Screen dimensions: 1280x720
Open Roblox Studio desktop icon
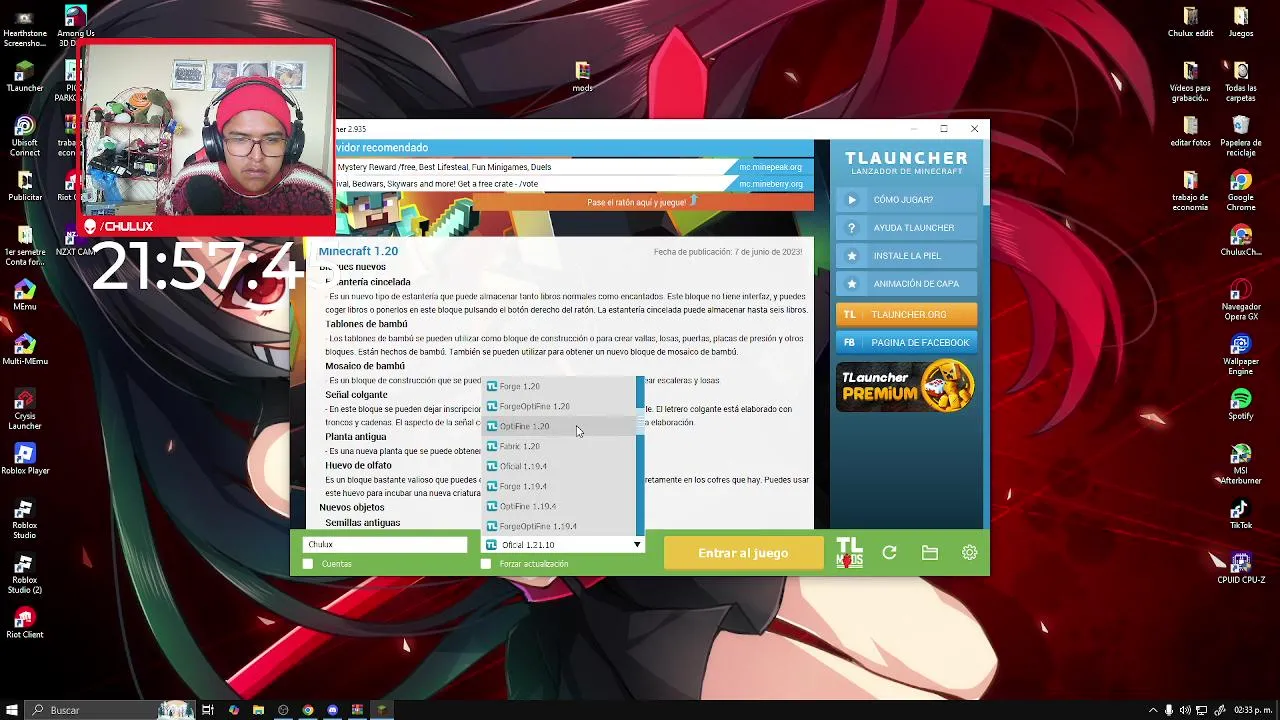pyautogui.click(x=24, y=518)
